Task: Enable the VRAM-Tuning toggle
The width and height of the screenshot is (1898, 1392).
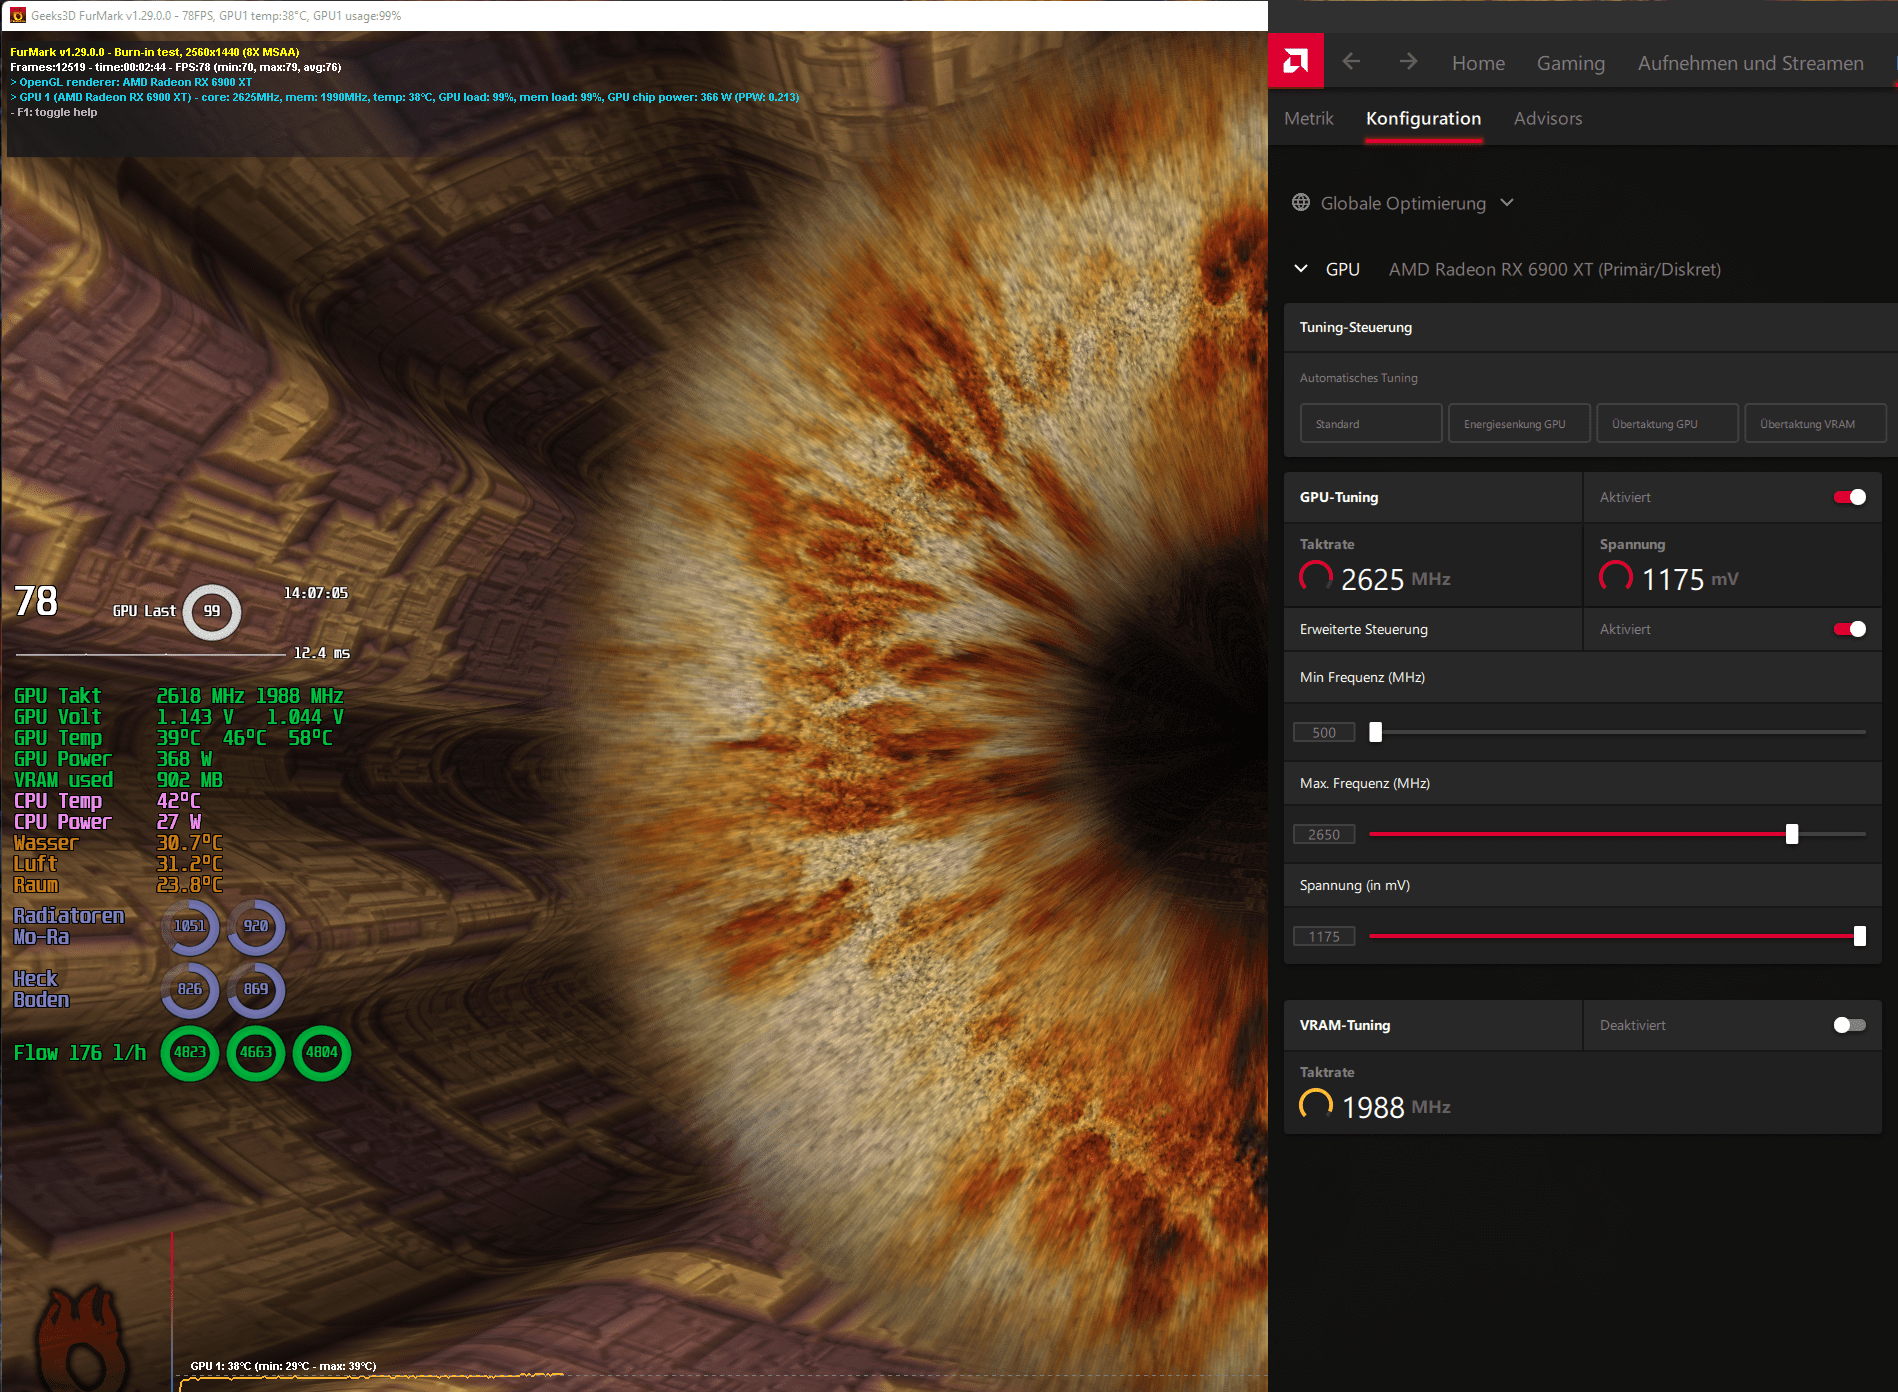Action: tap(1850, 1025)
